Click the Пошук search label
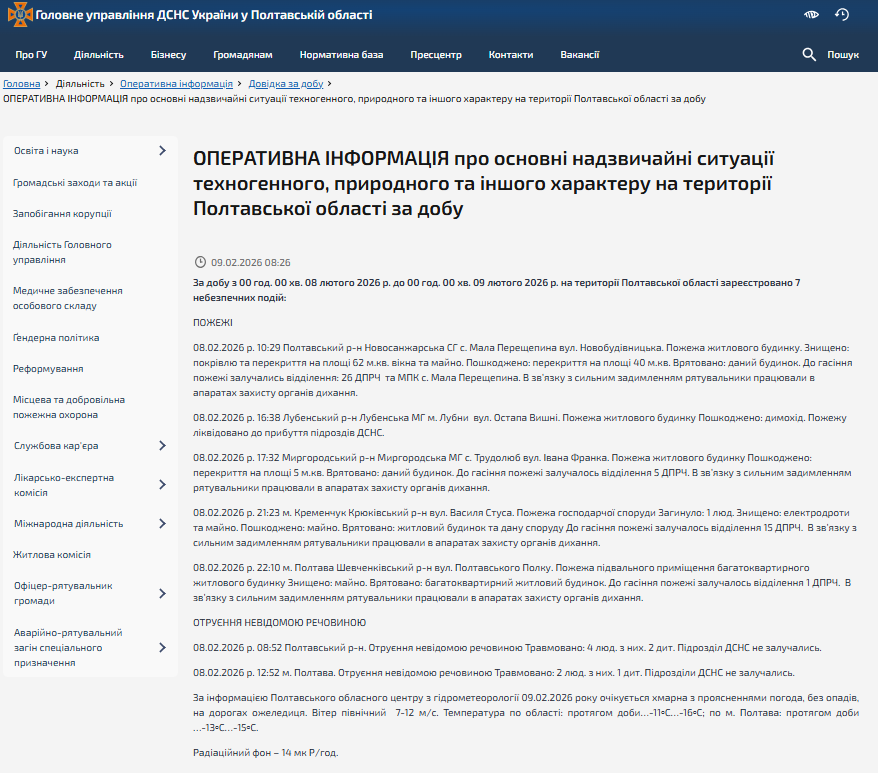Viewport: 878px width, 773px height. tap(843, 55)
